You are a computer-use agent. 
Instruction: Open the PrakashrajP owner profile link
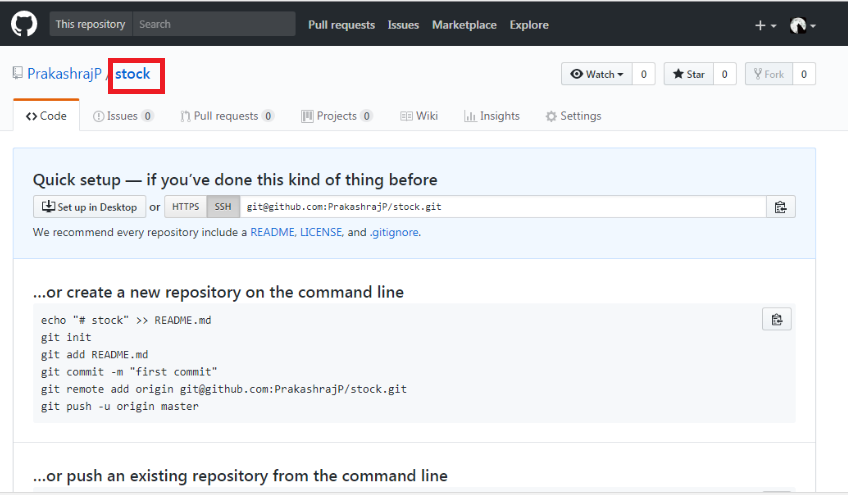pyautogui.click(x=64, y=74)
